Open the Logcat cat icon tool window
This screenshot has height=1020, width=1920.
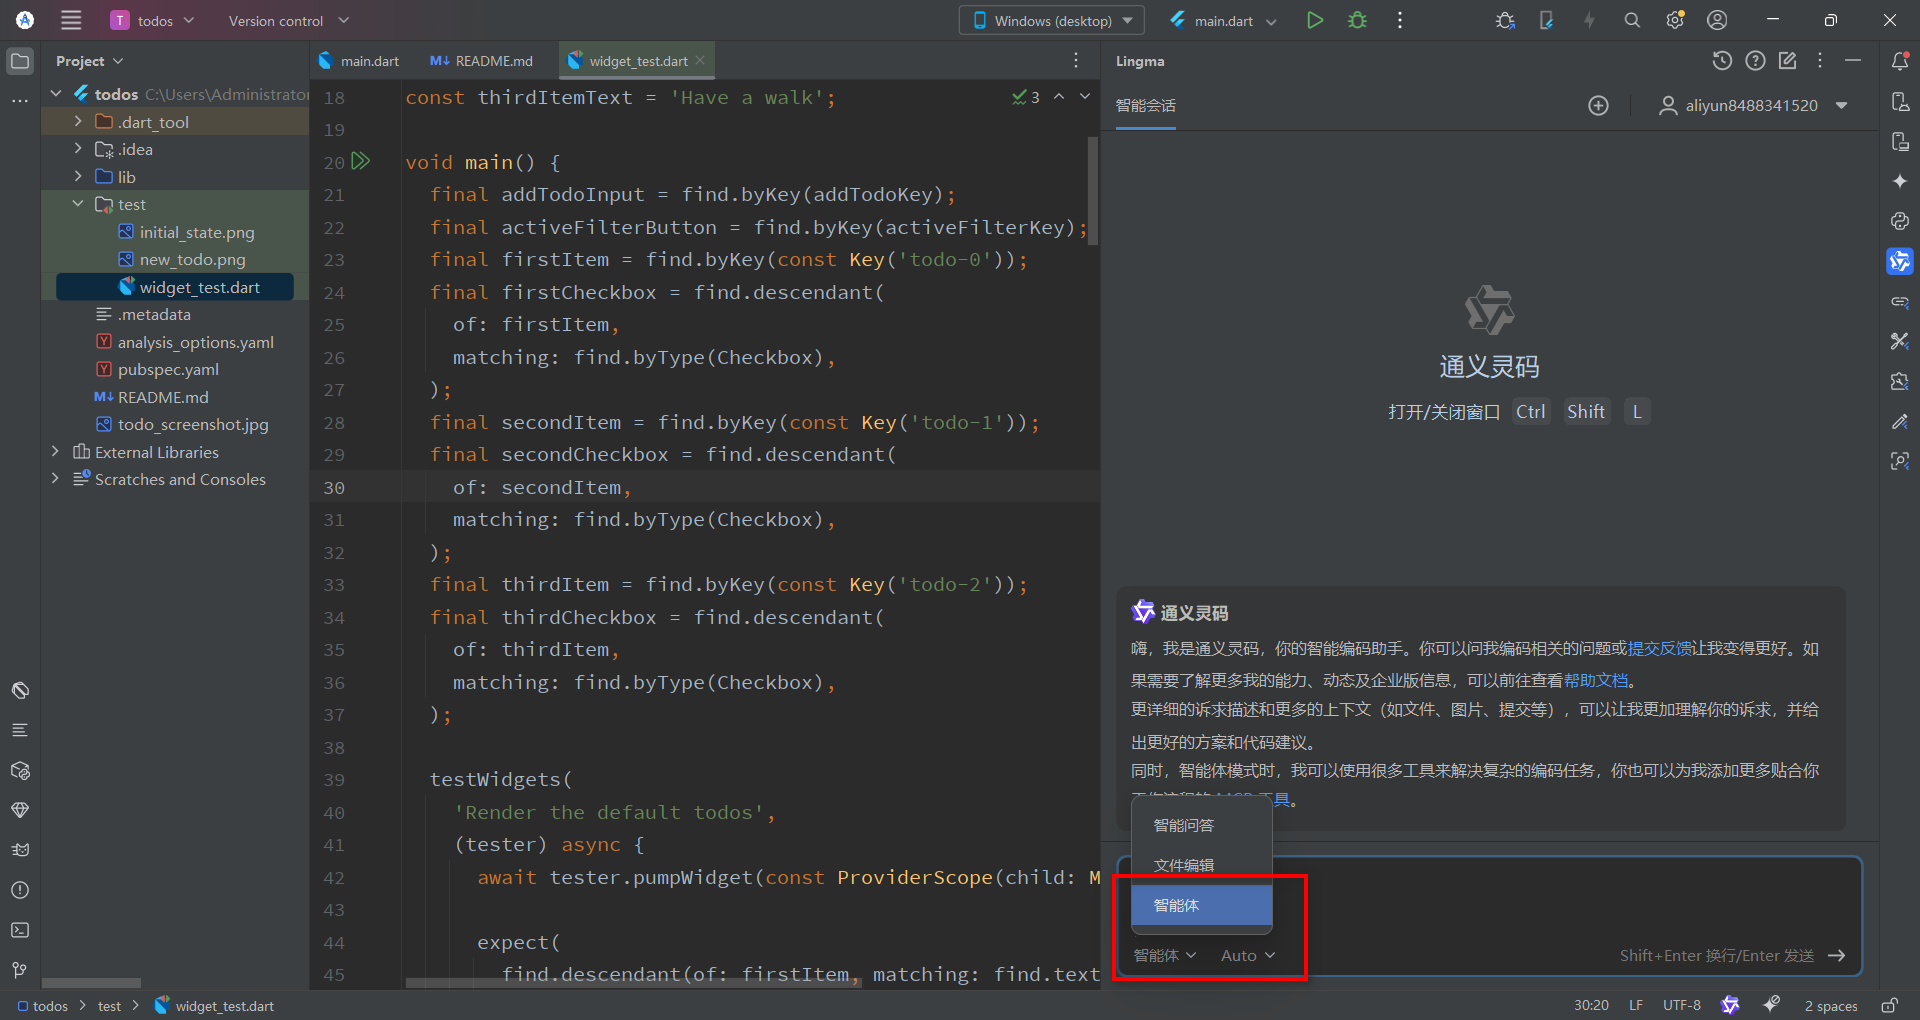(x=20, y=850)
